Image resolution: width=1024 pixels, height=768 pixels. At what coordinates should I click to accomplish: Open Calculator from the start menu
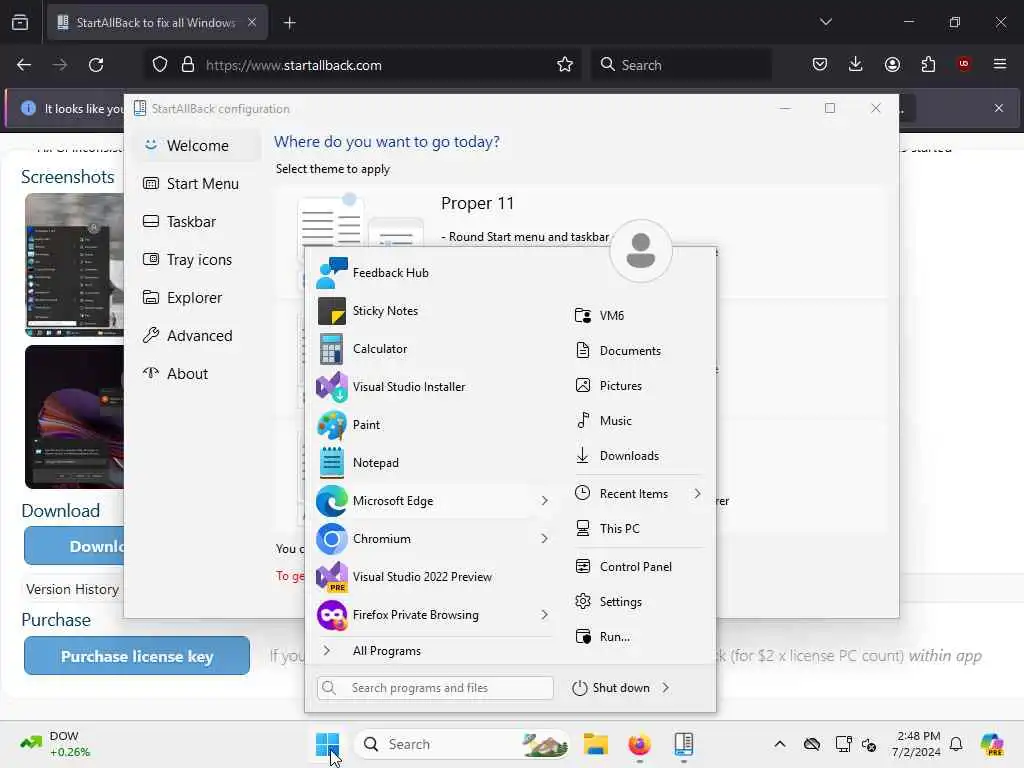tap(432, 349)
